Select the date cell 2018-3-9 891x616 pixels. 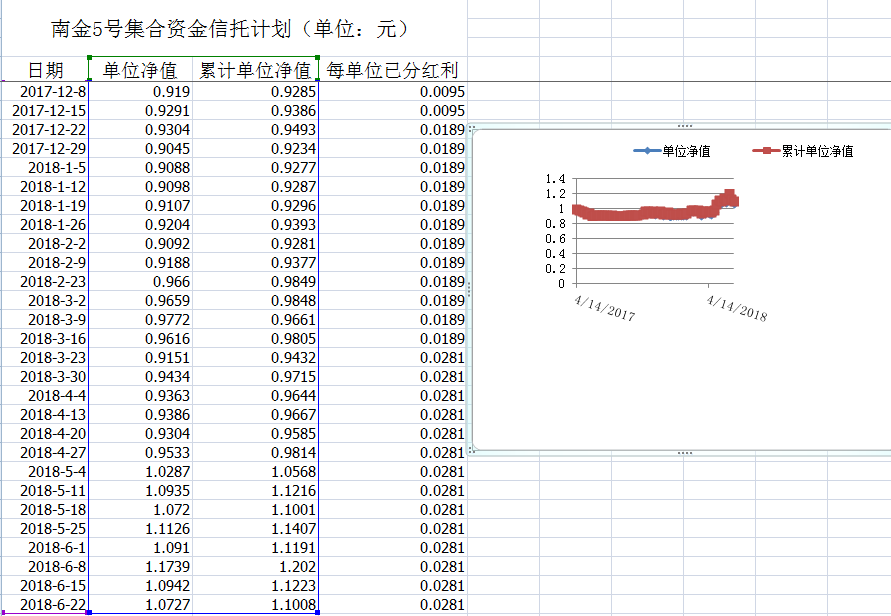pyautogui.click(x=45, y=320)
